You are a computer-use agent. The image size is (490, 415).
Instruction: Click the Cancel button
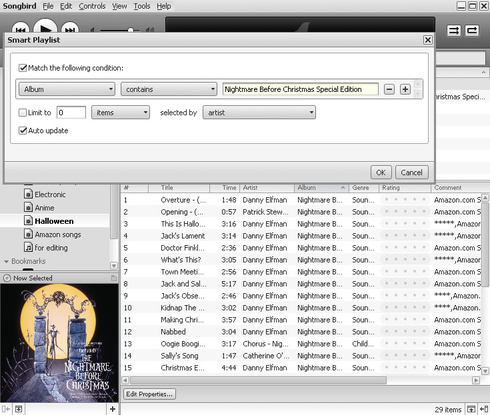pos(412,172)
